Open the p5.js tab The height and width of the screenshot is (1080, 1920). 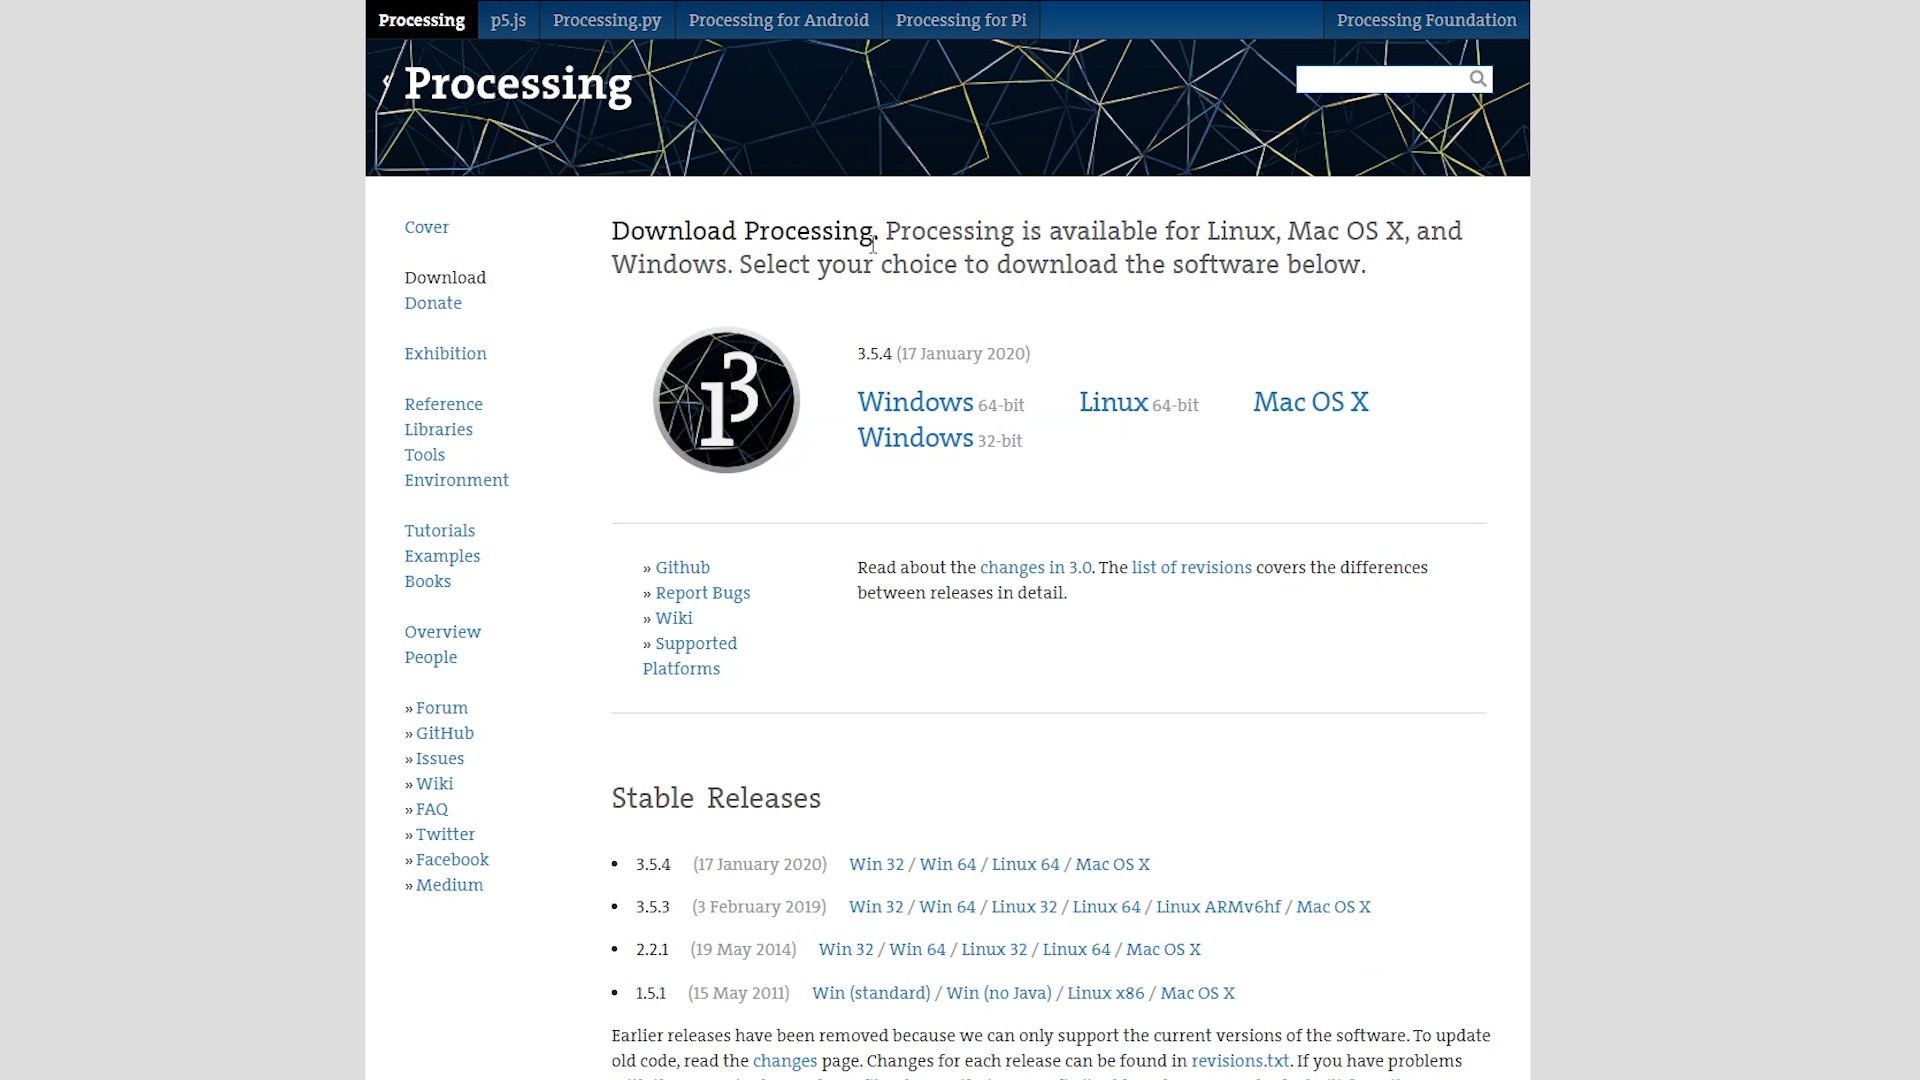click(508, 20)
